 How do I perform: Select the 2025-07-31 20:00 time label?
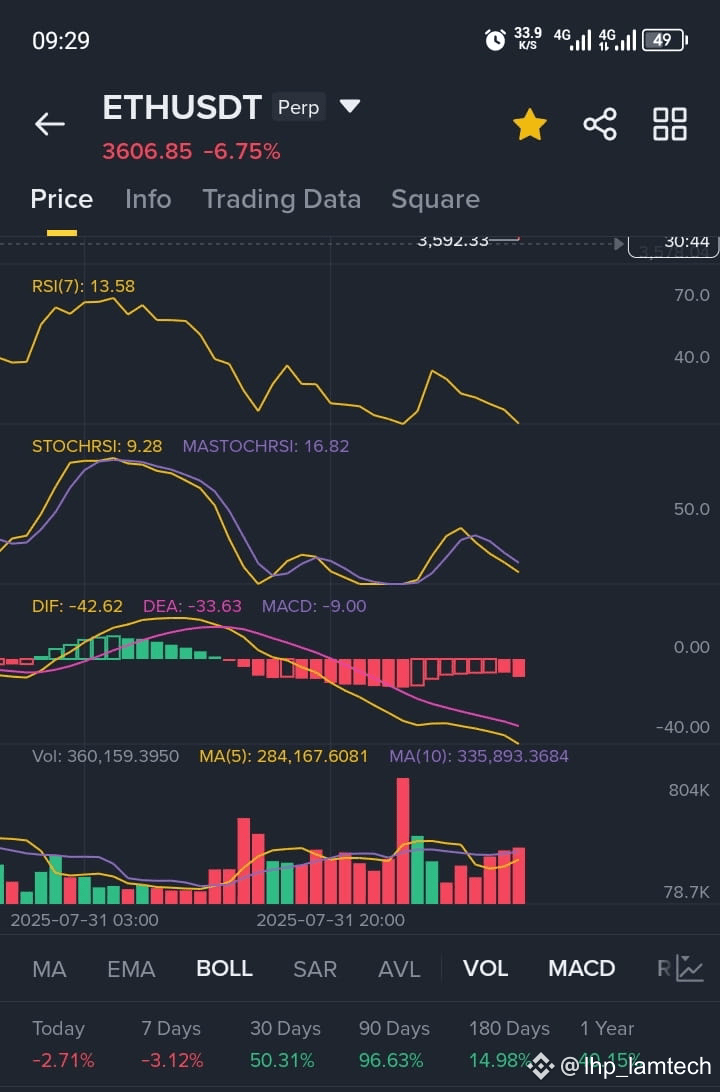point(331,920)
